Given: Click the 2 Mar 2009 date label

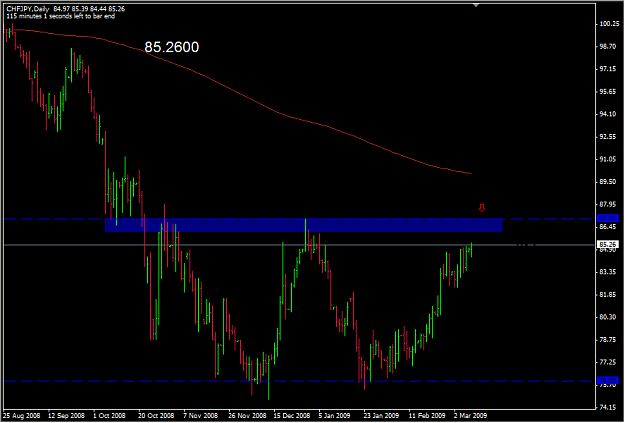Looking at the screenshot, I should pos(470,416).
